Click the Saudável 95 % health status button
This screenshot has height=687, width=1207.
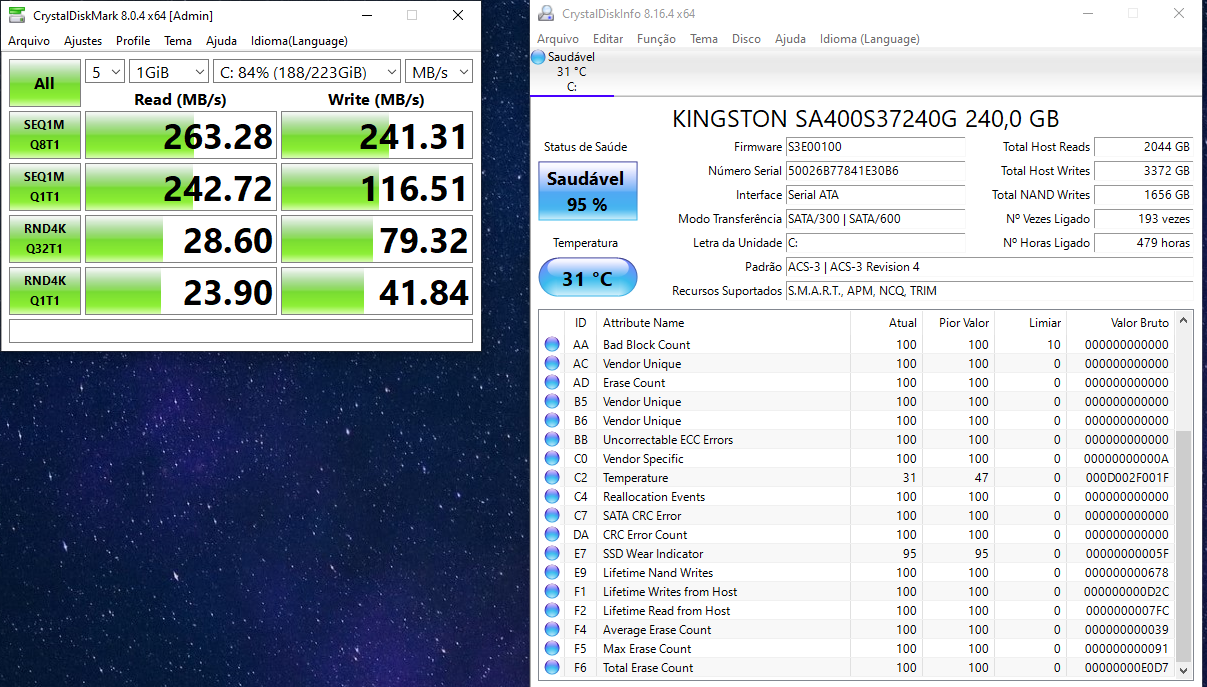(x=587, y=191)
